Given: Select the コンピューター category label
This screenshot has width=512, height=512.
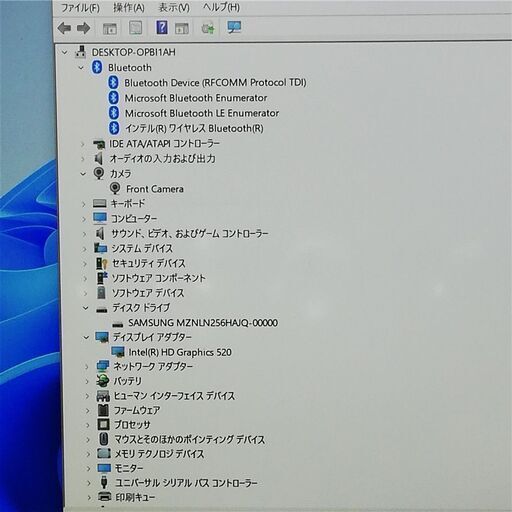Looking at the screenshot, I should coord(134,219).
